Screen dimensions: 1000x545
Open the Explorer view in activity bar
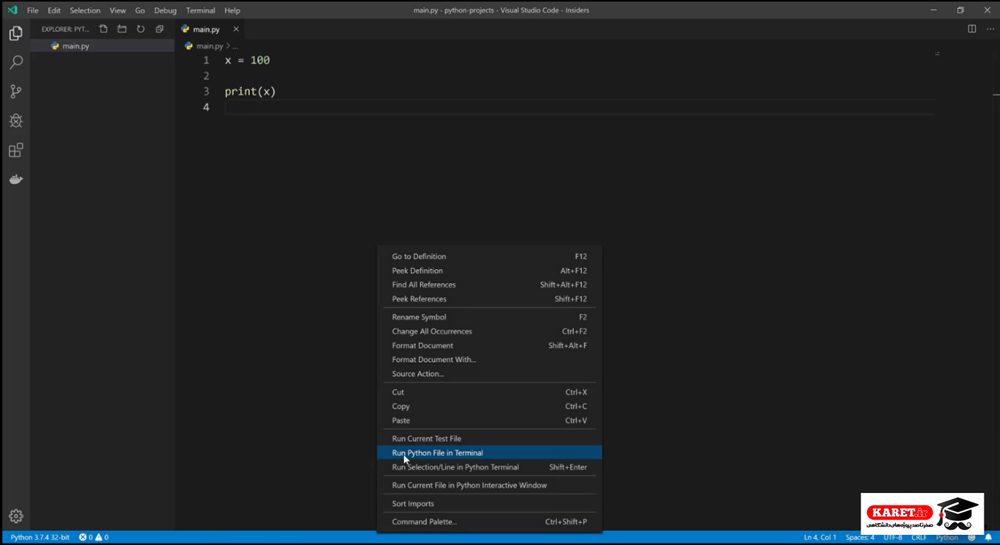pos(16,33)
